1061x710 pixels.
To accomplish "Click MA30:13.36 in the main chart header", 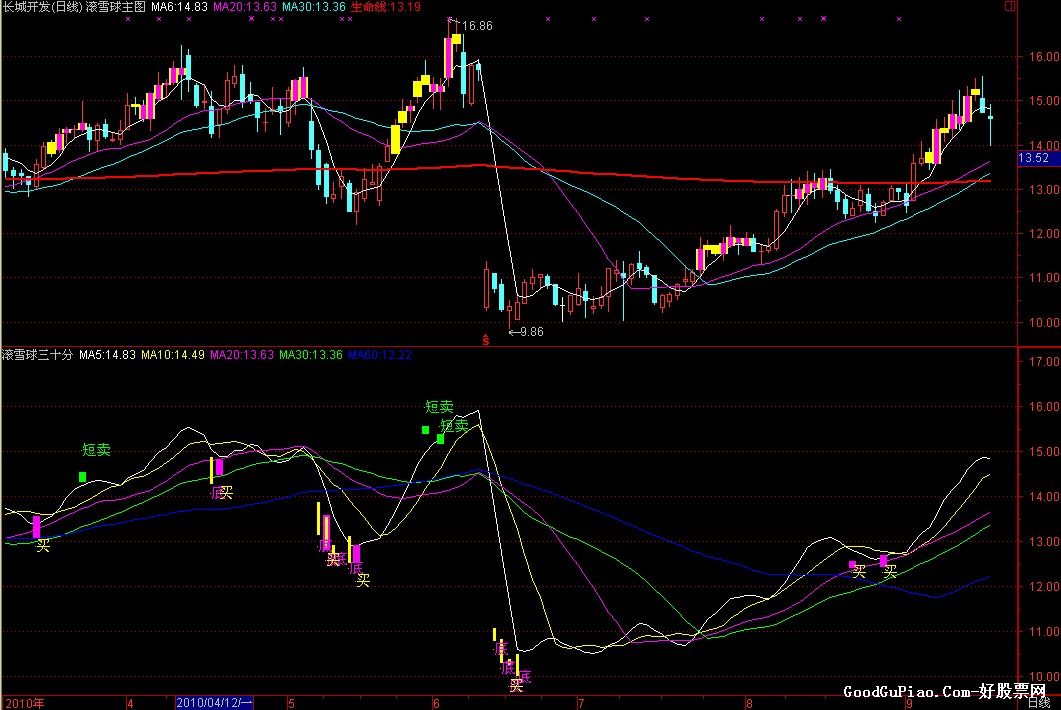I will pos(314,7).
